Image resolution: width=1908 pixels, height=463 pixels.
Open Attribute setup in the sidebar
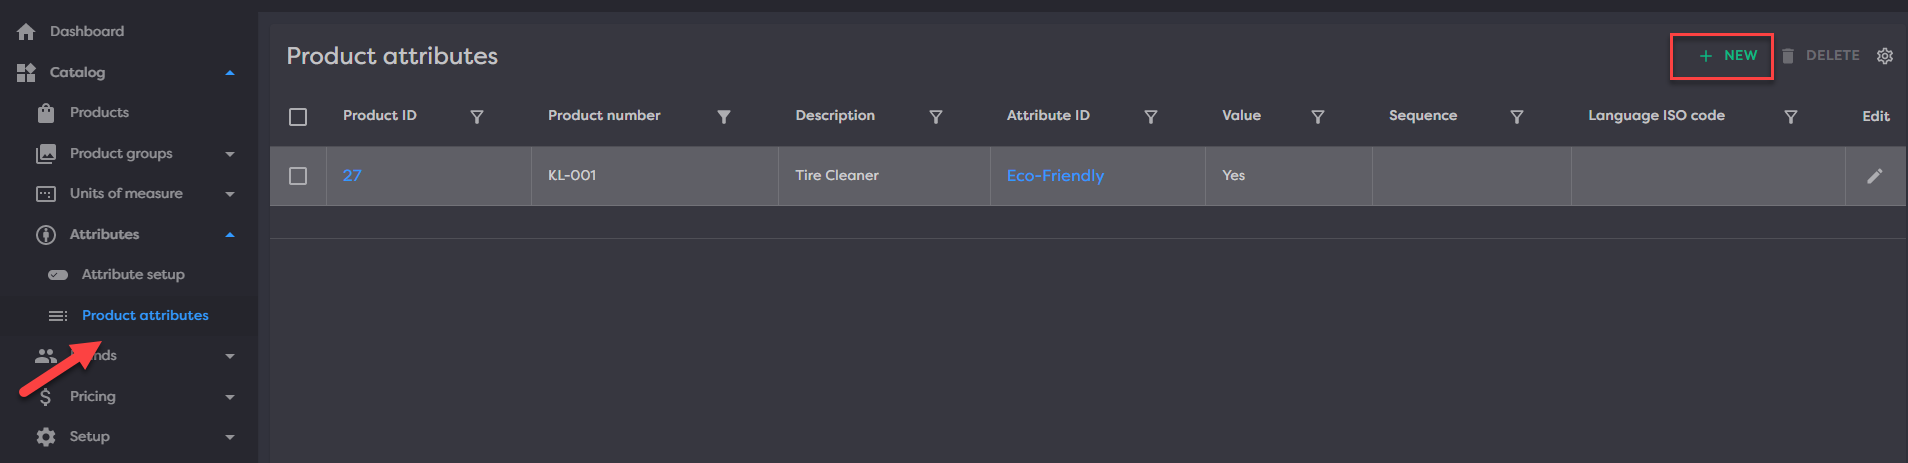click(133, 274)
